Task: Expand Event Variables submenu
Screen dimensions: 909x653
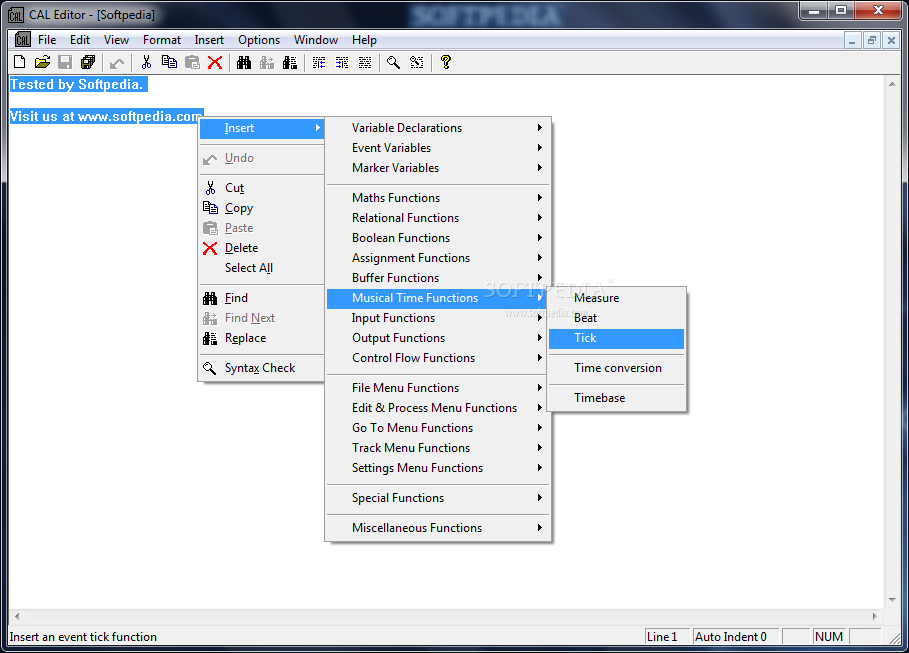Action: (438, 148)
